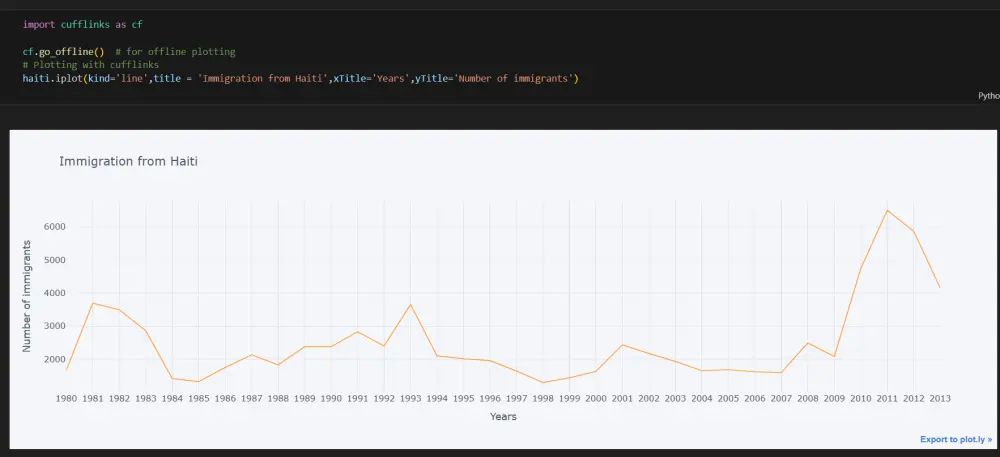Image resolution: width=1000 pixels, height=457 pixels.
Task: Select the 2013 x-axis tick label
Action: coord(939,398)
